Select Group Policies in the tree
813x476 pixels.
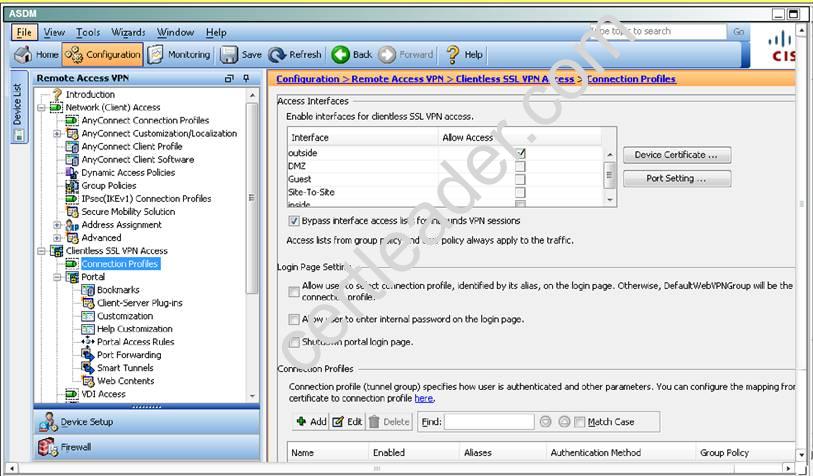[x=109, y=185]
